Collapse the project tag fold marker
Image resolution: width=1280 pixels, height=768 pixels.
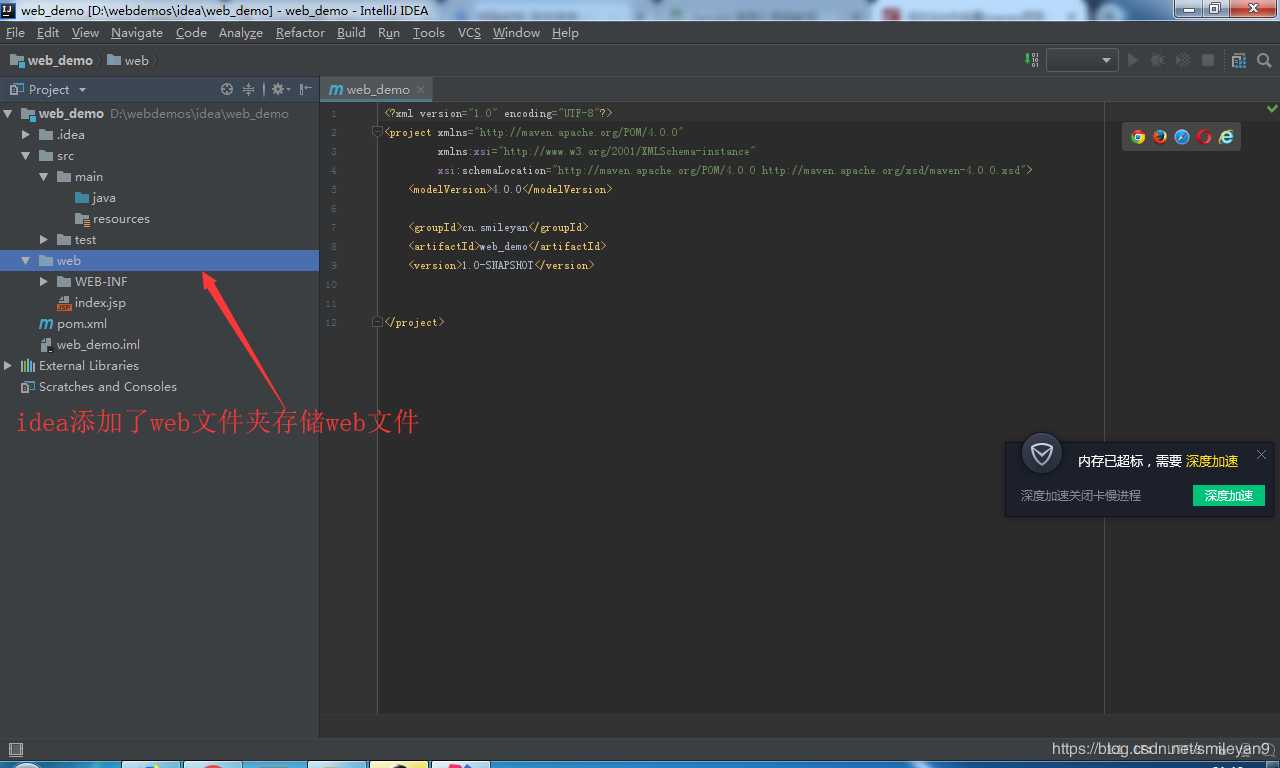tap(377, 131)
